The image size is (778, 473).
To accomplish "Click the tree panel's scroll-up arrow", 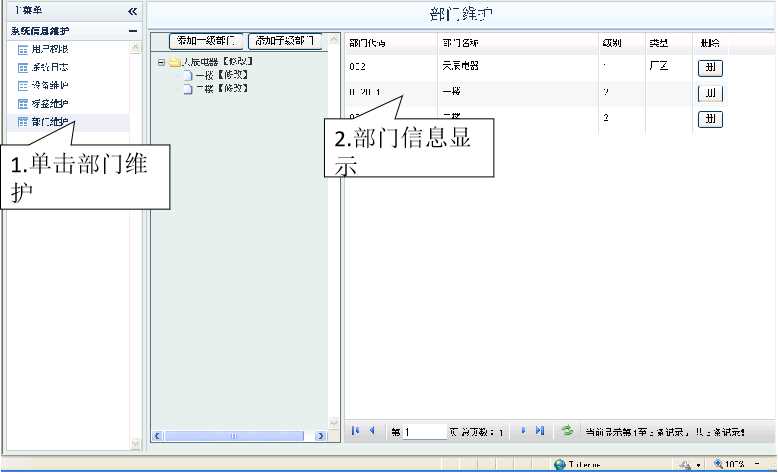I will pyautogui.click(x=334, y=39).
